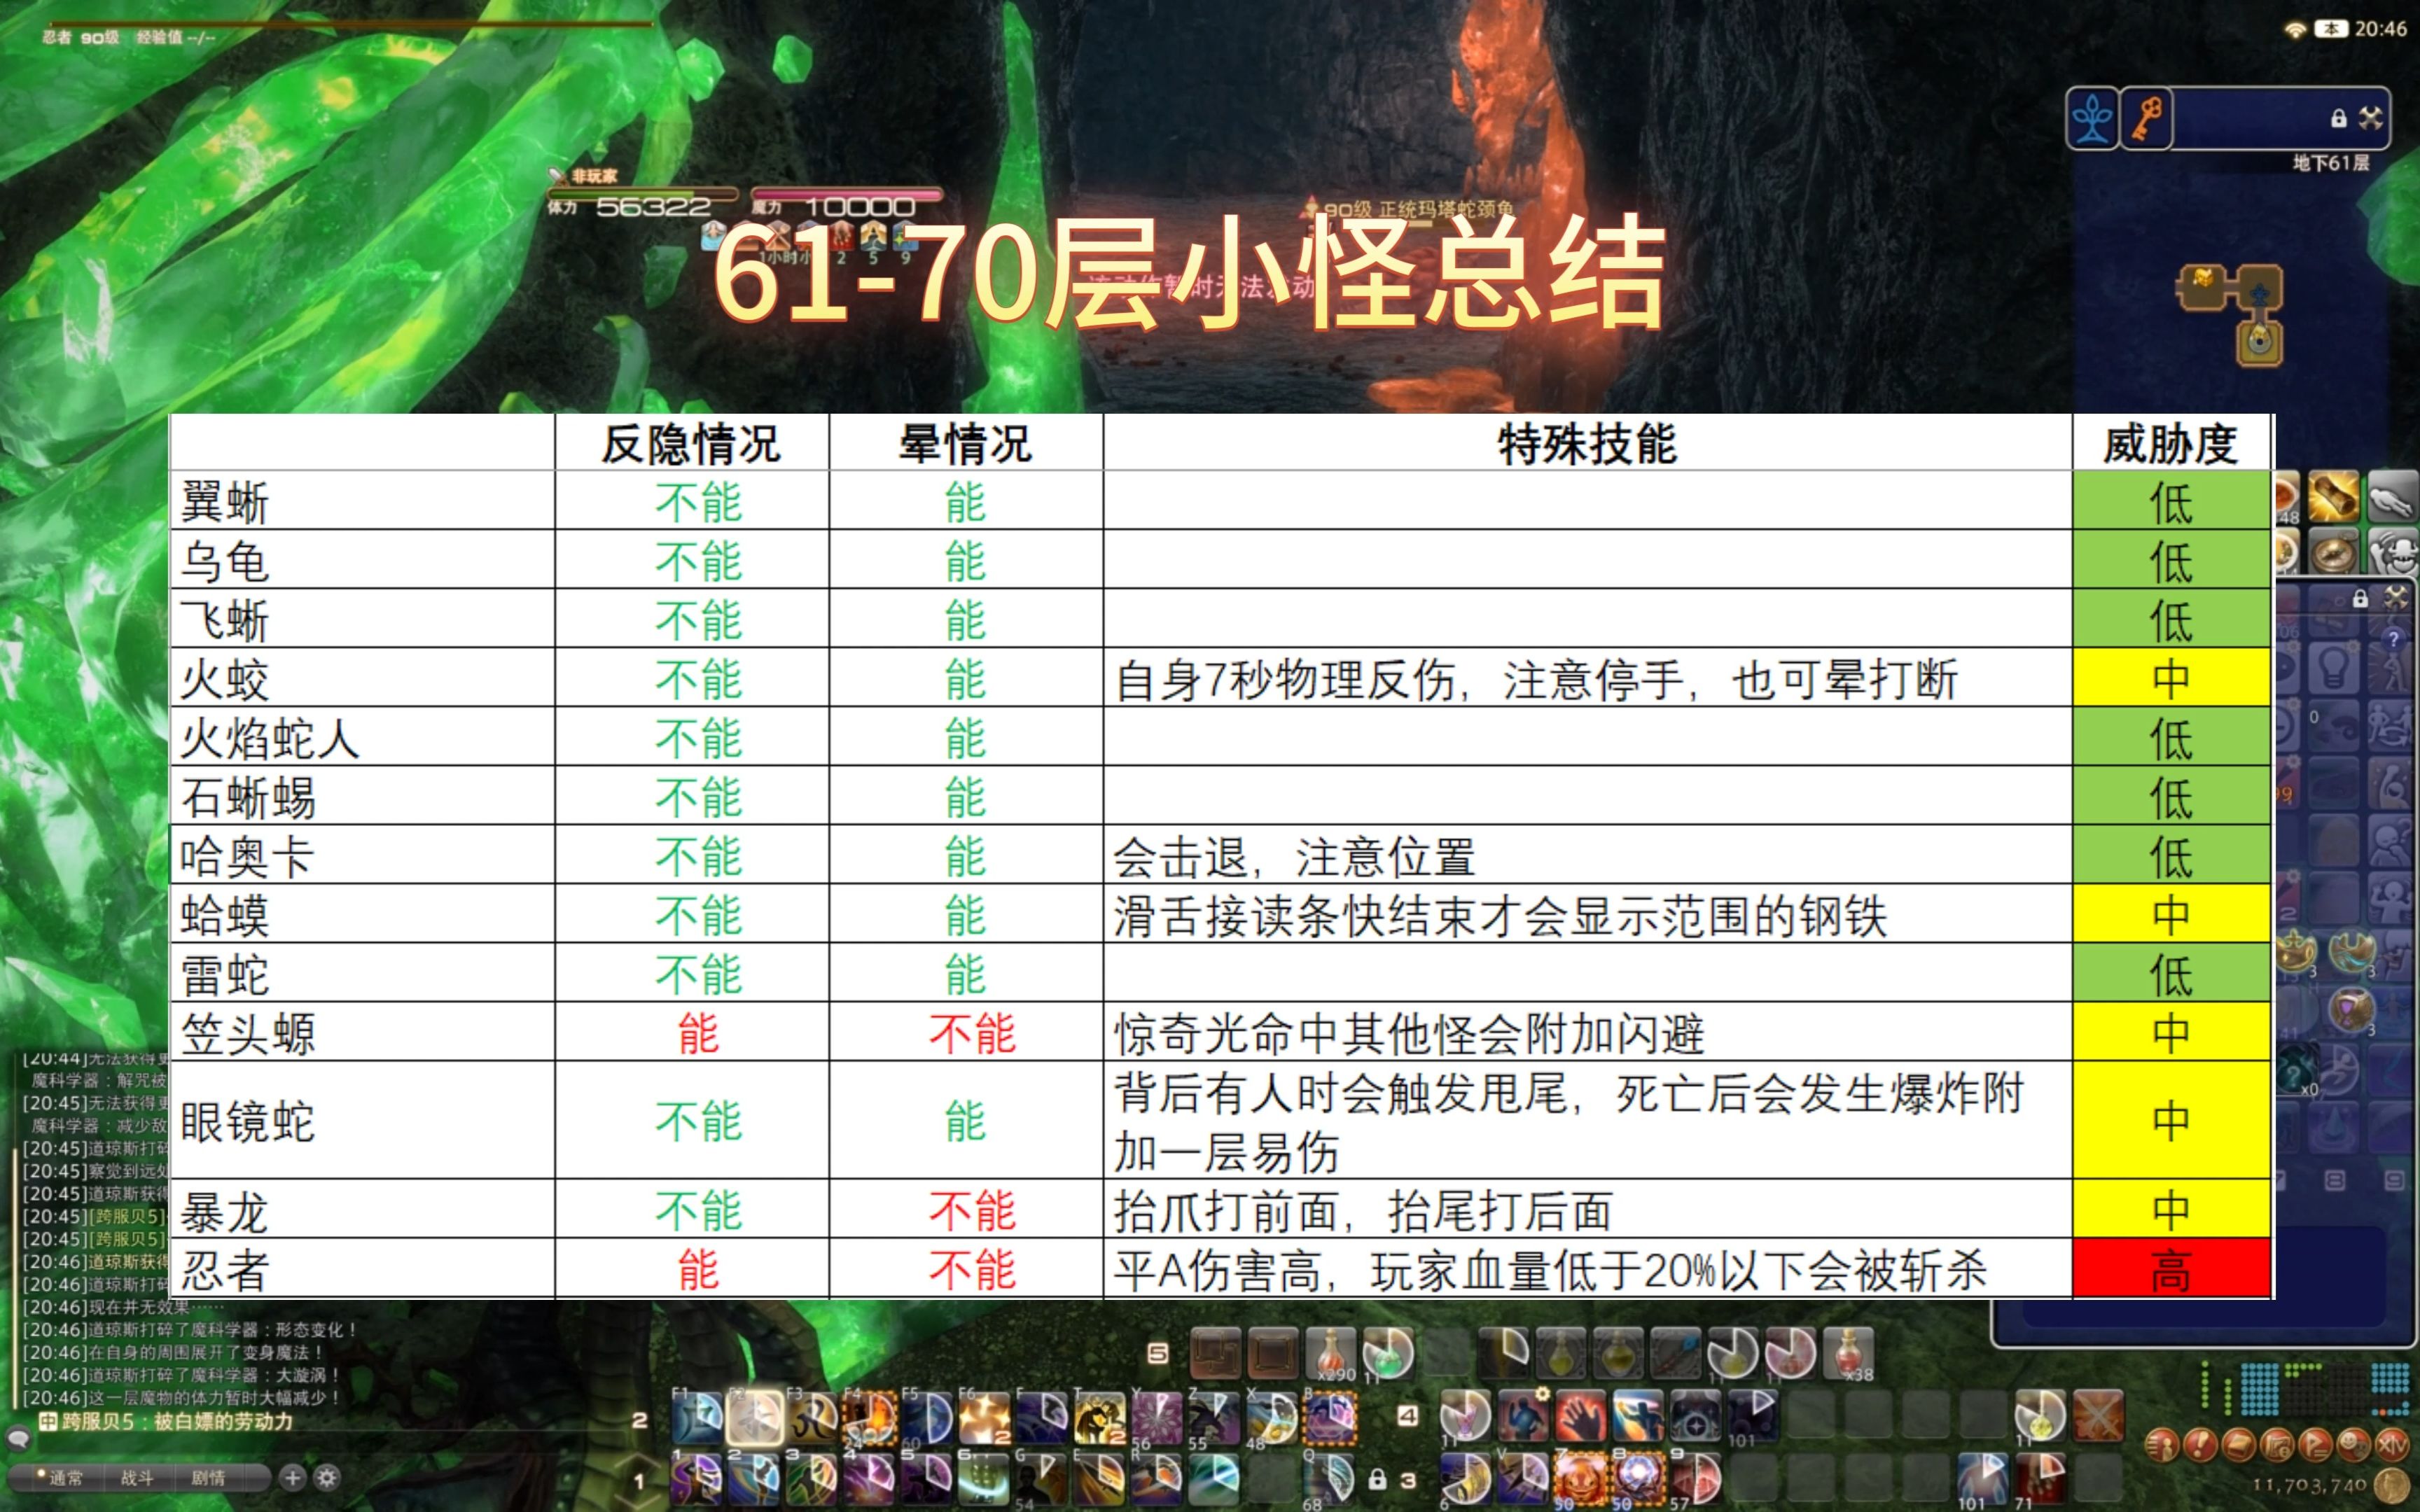Click the orange key icon on minimap bar
The image size is (2420, 1512).
pos(2147,119)
